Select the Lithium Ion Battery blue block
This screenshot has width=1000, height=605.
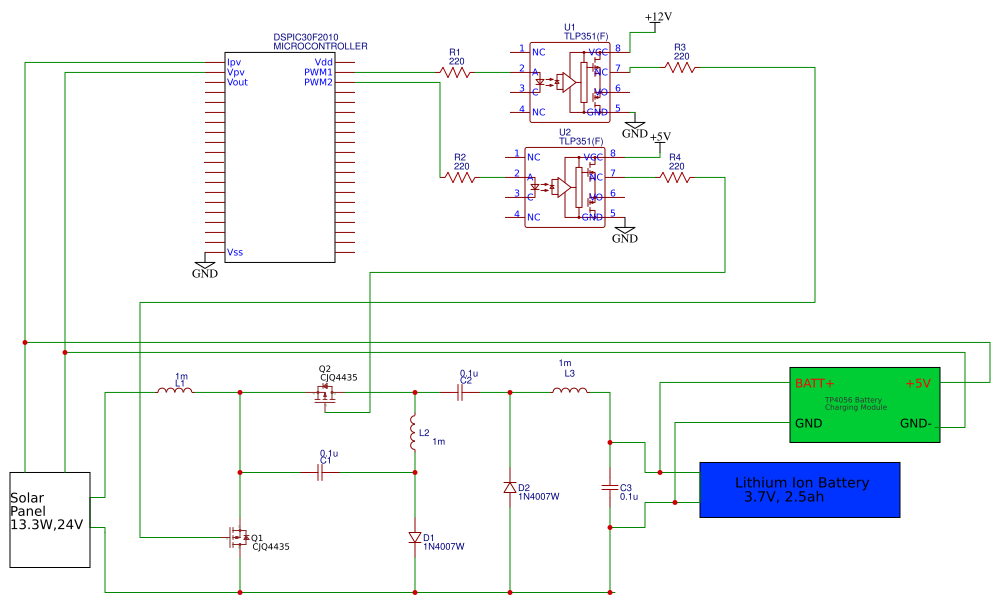click(799, 489)
